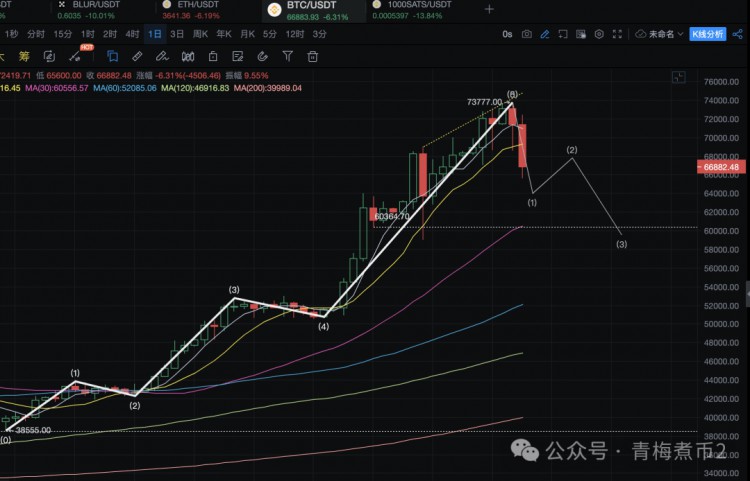Select the blue copy-shapes tool

pos(112,56)
